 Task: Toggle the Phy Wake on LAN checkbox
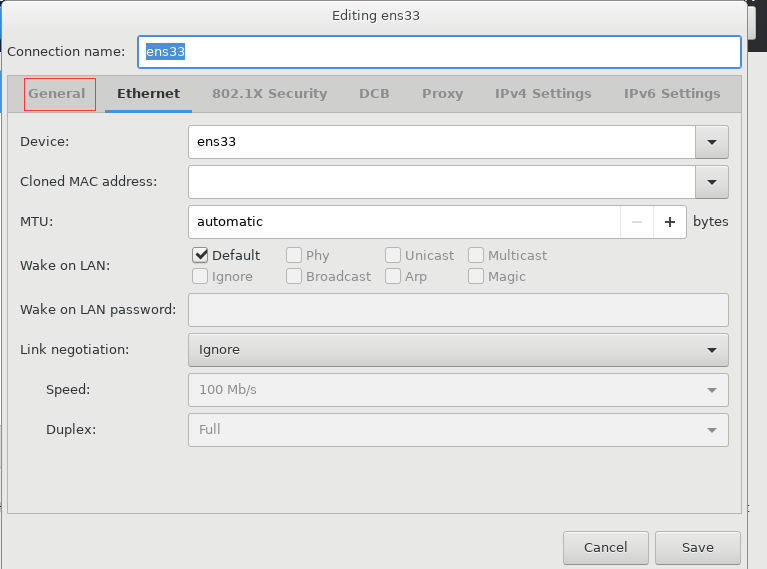tap(294, 255)
